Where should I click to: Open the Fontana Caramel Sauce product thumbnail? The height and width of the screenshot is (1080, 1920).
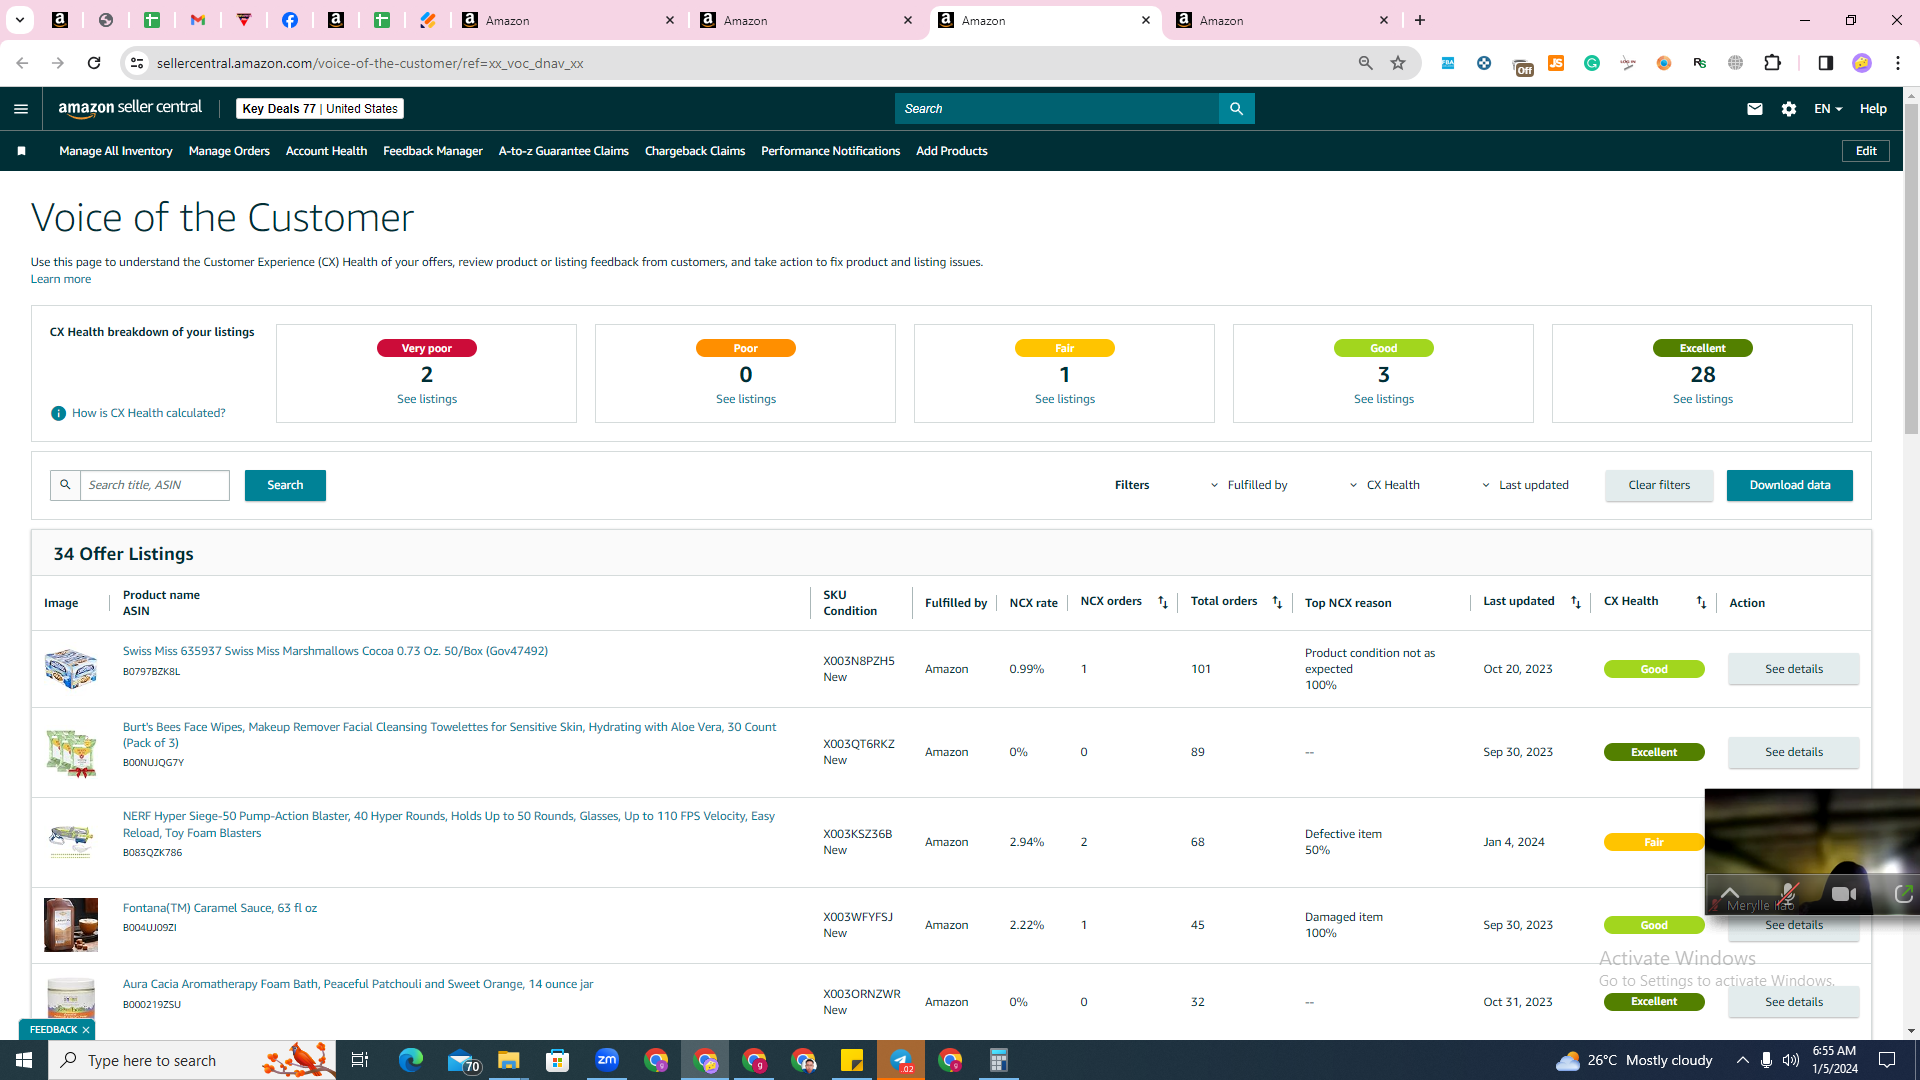[x=71, y=924]
